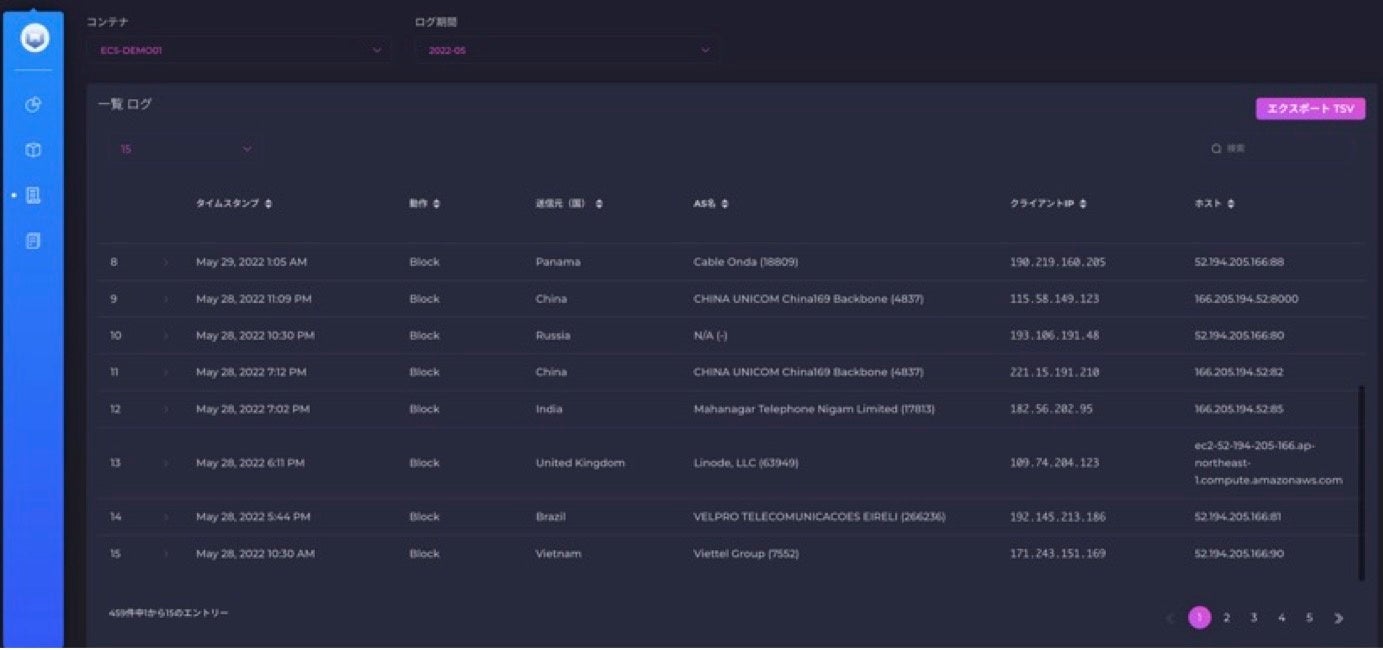Select Linode, LLC (63949) cell
Image resolution: width=1383 pixels, height=650 pixels.
point(745,463)
